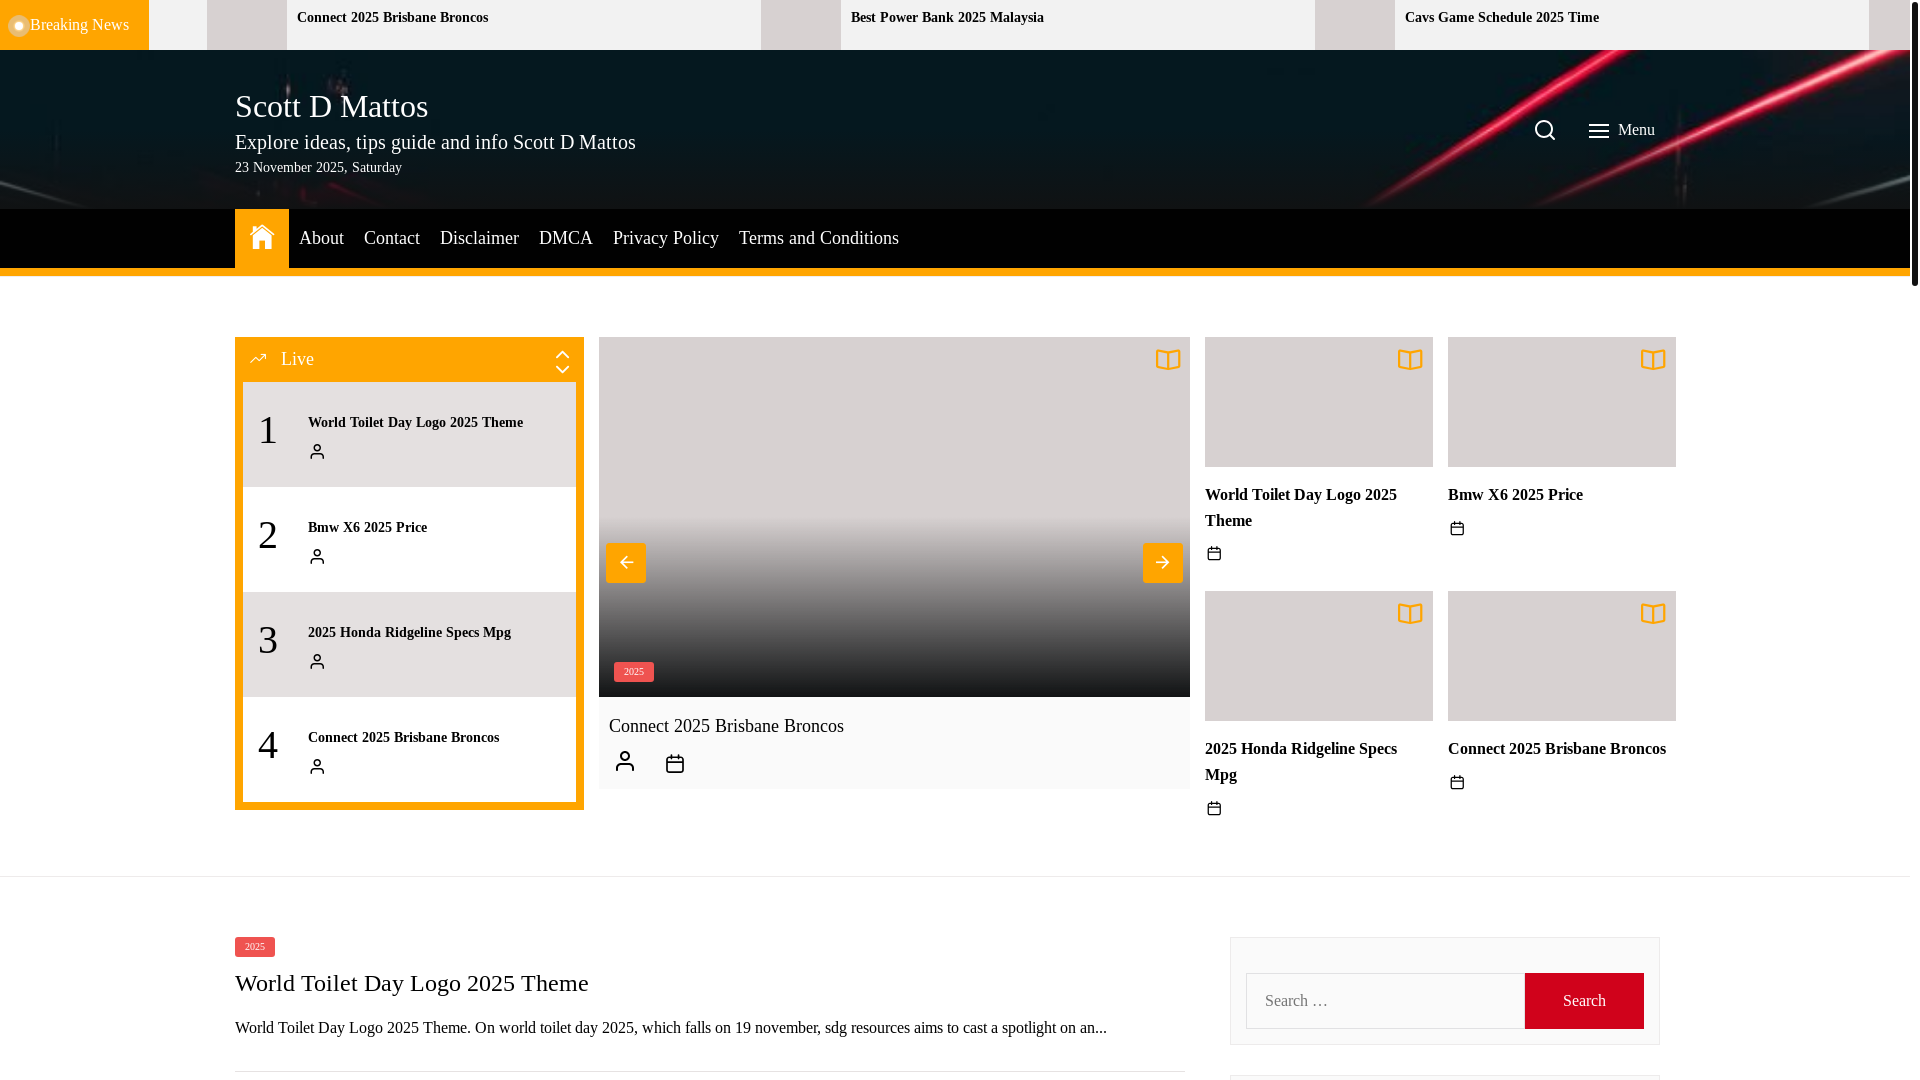This screenshot has width=1920, height=1080.
Task: Open Terms and Conditions page
Action: [819, 238]
